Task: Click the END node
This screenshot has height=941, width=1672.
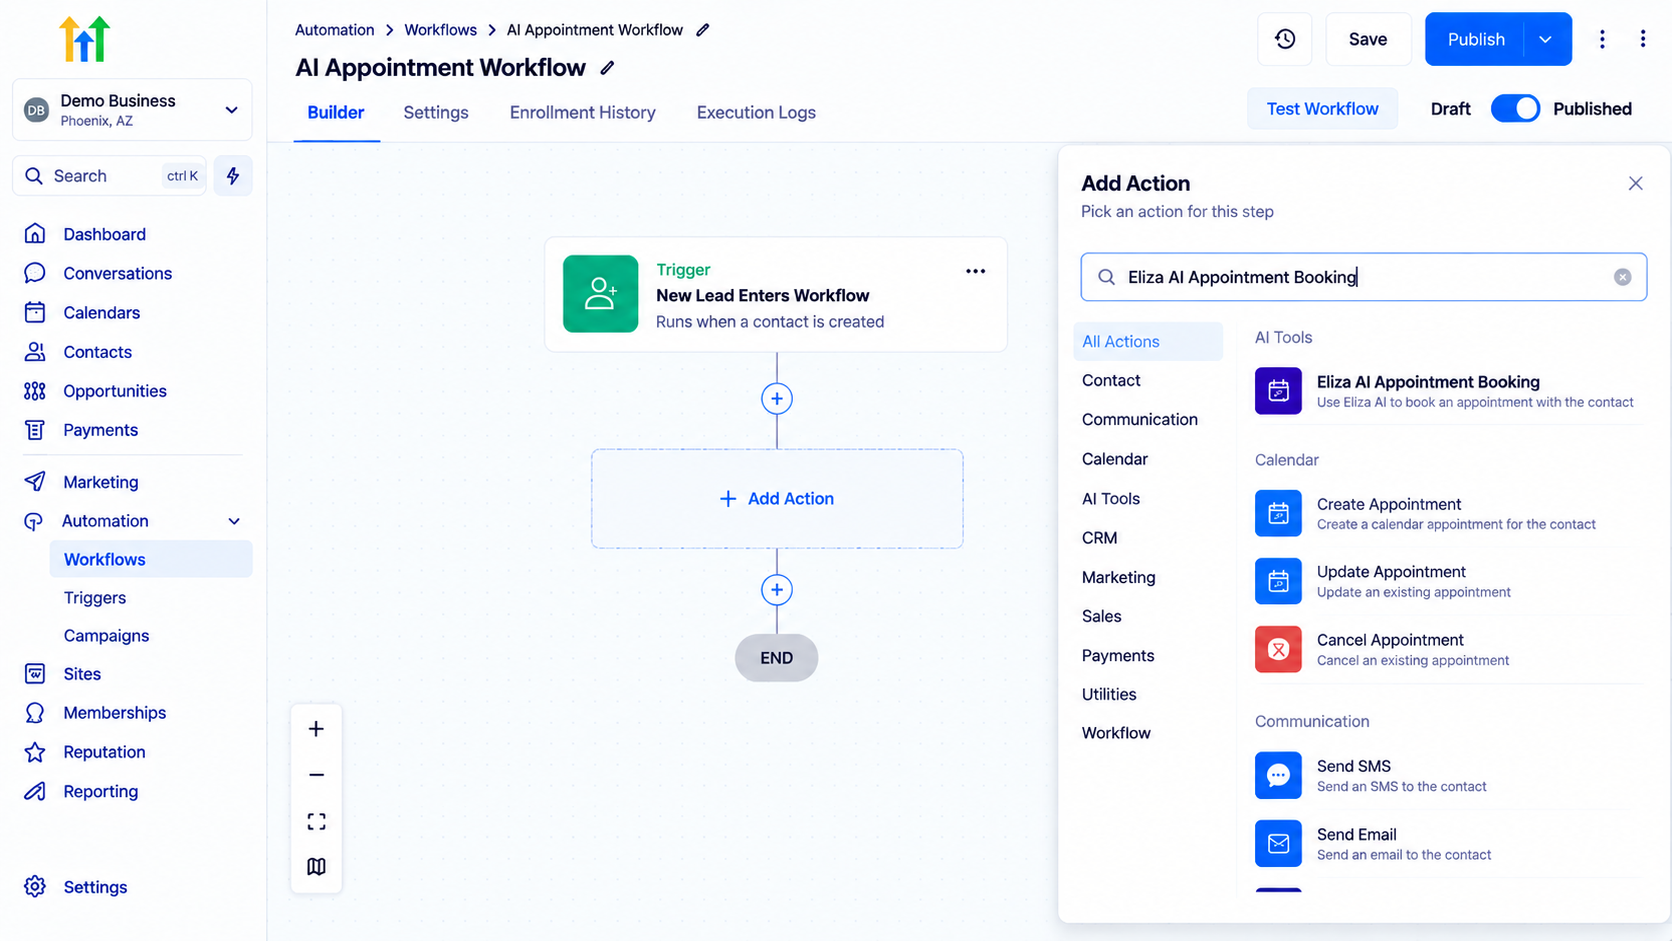Action: point(776,658)
